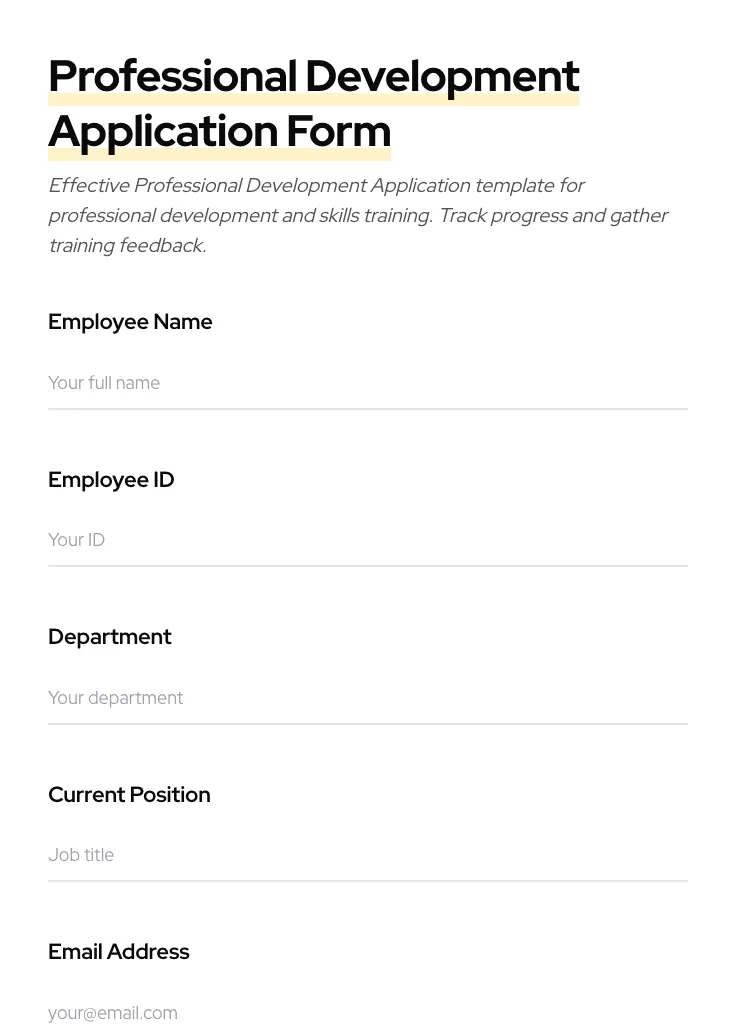Click the underline below the full name input
The image size is (736, 1024).
(x=368, y=408)
